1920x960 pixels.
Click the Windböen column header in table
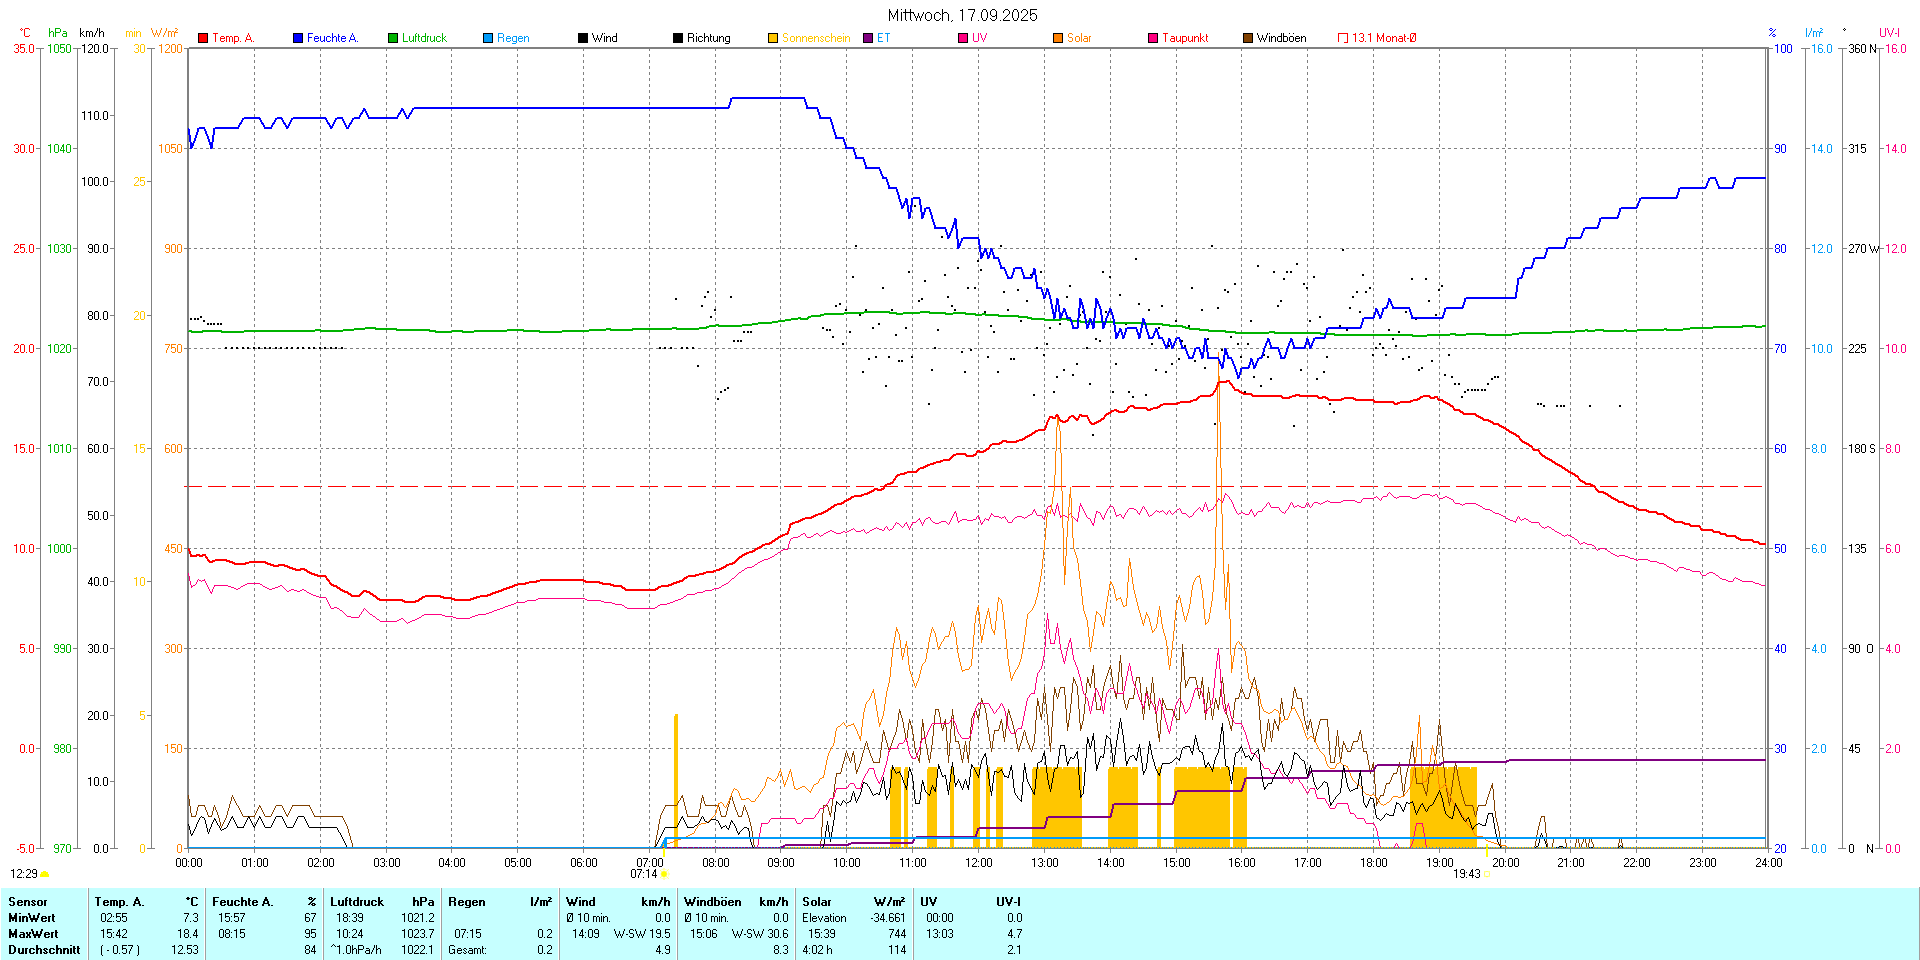(714, 902)
